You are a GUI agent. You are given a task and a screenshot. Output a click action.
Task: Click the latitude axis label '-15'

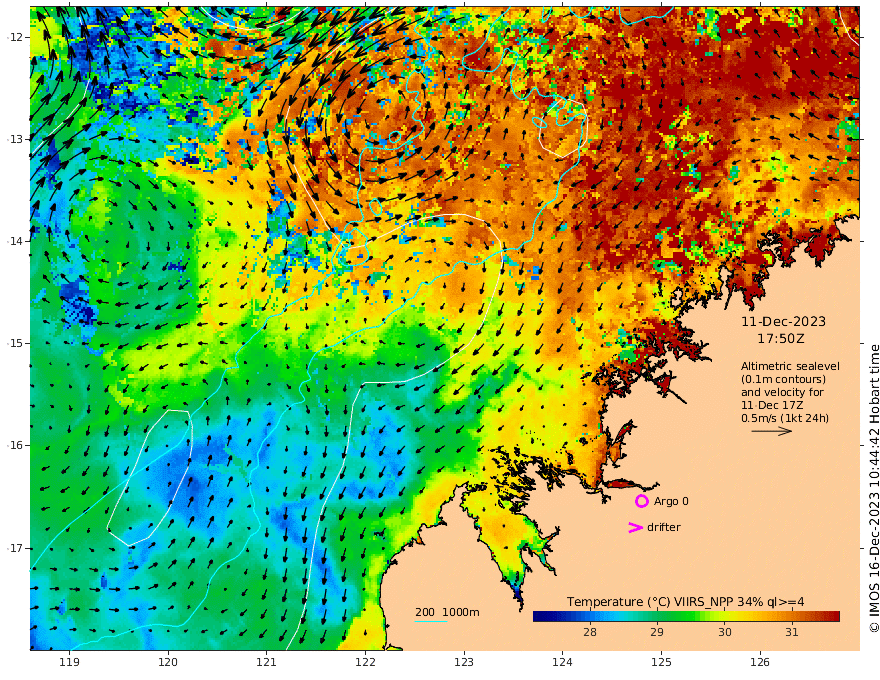coord(14,343)
